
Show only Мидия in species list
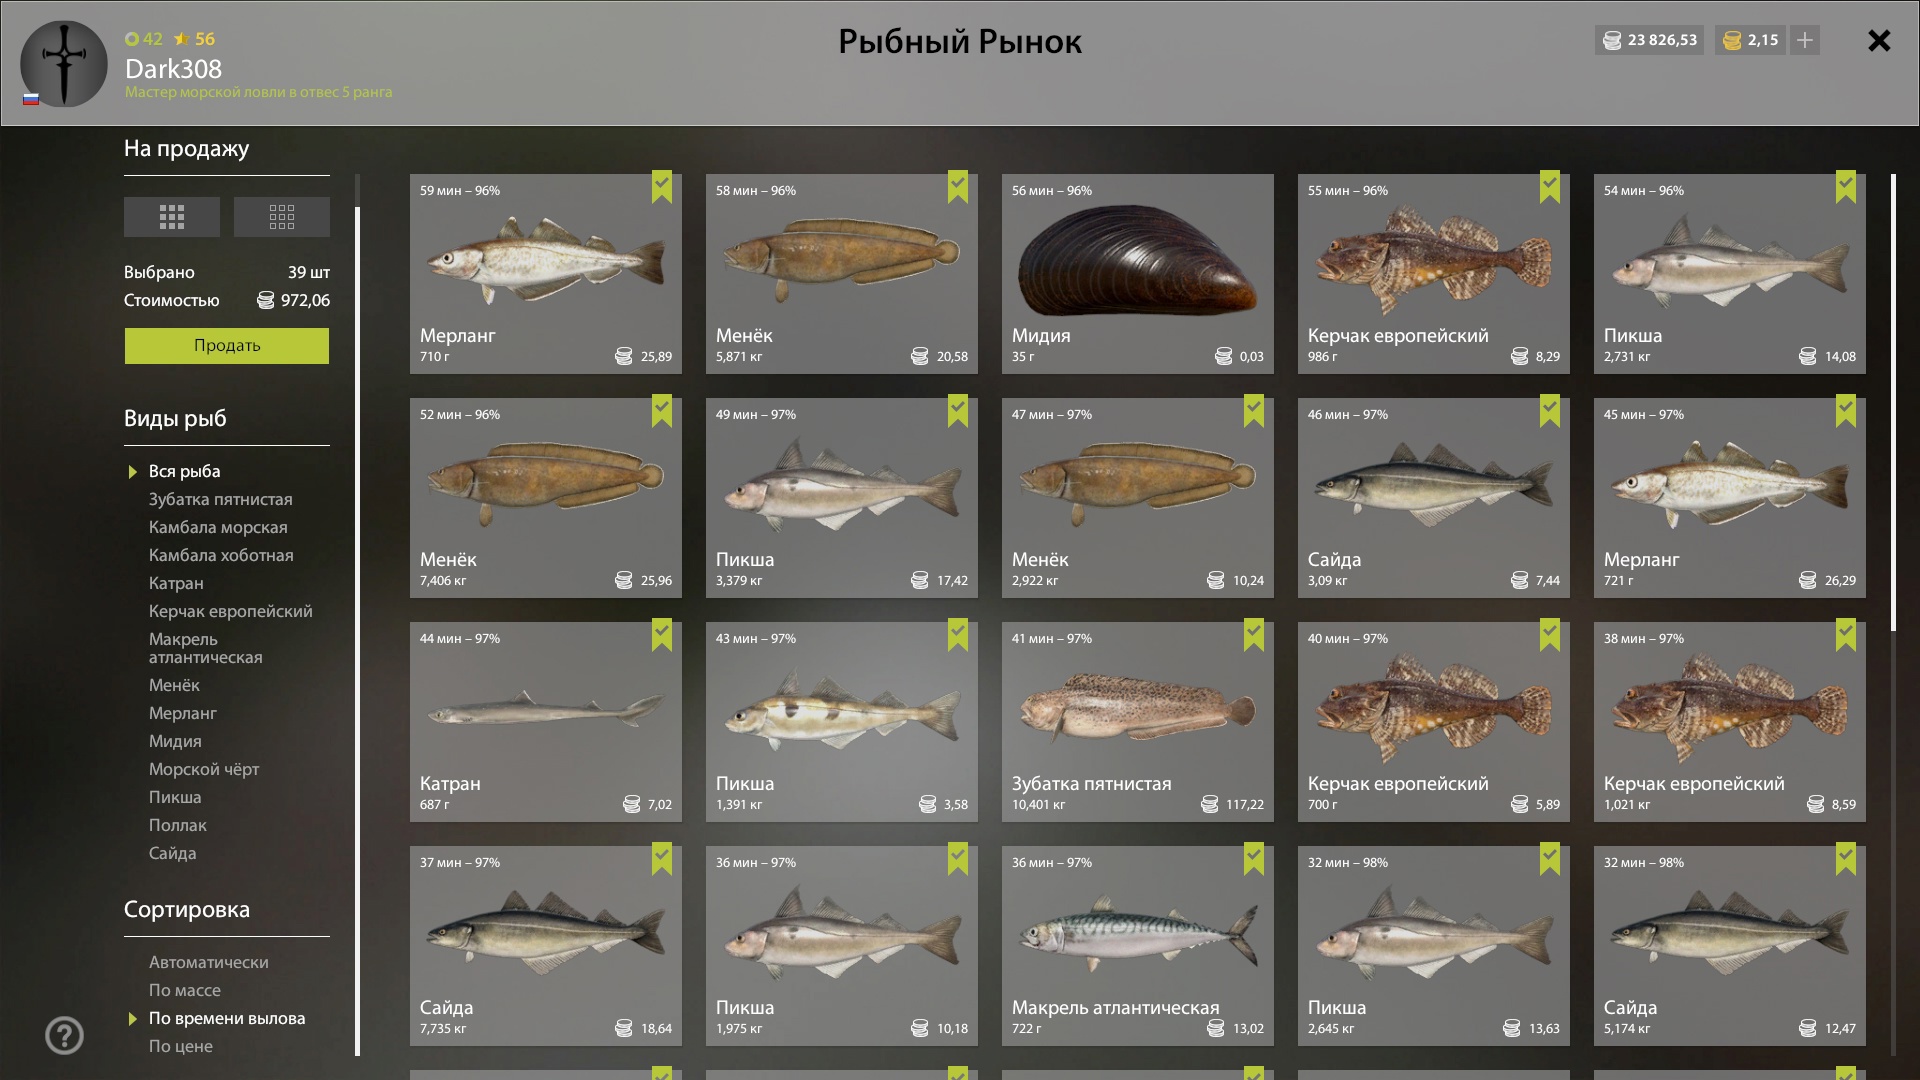click(175, 741)
